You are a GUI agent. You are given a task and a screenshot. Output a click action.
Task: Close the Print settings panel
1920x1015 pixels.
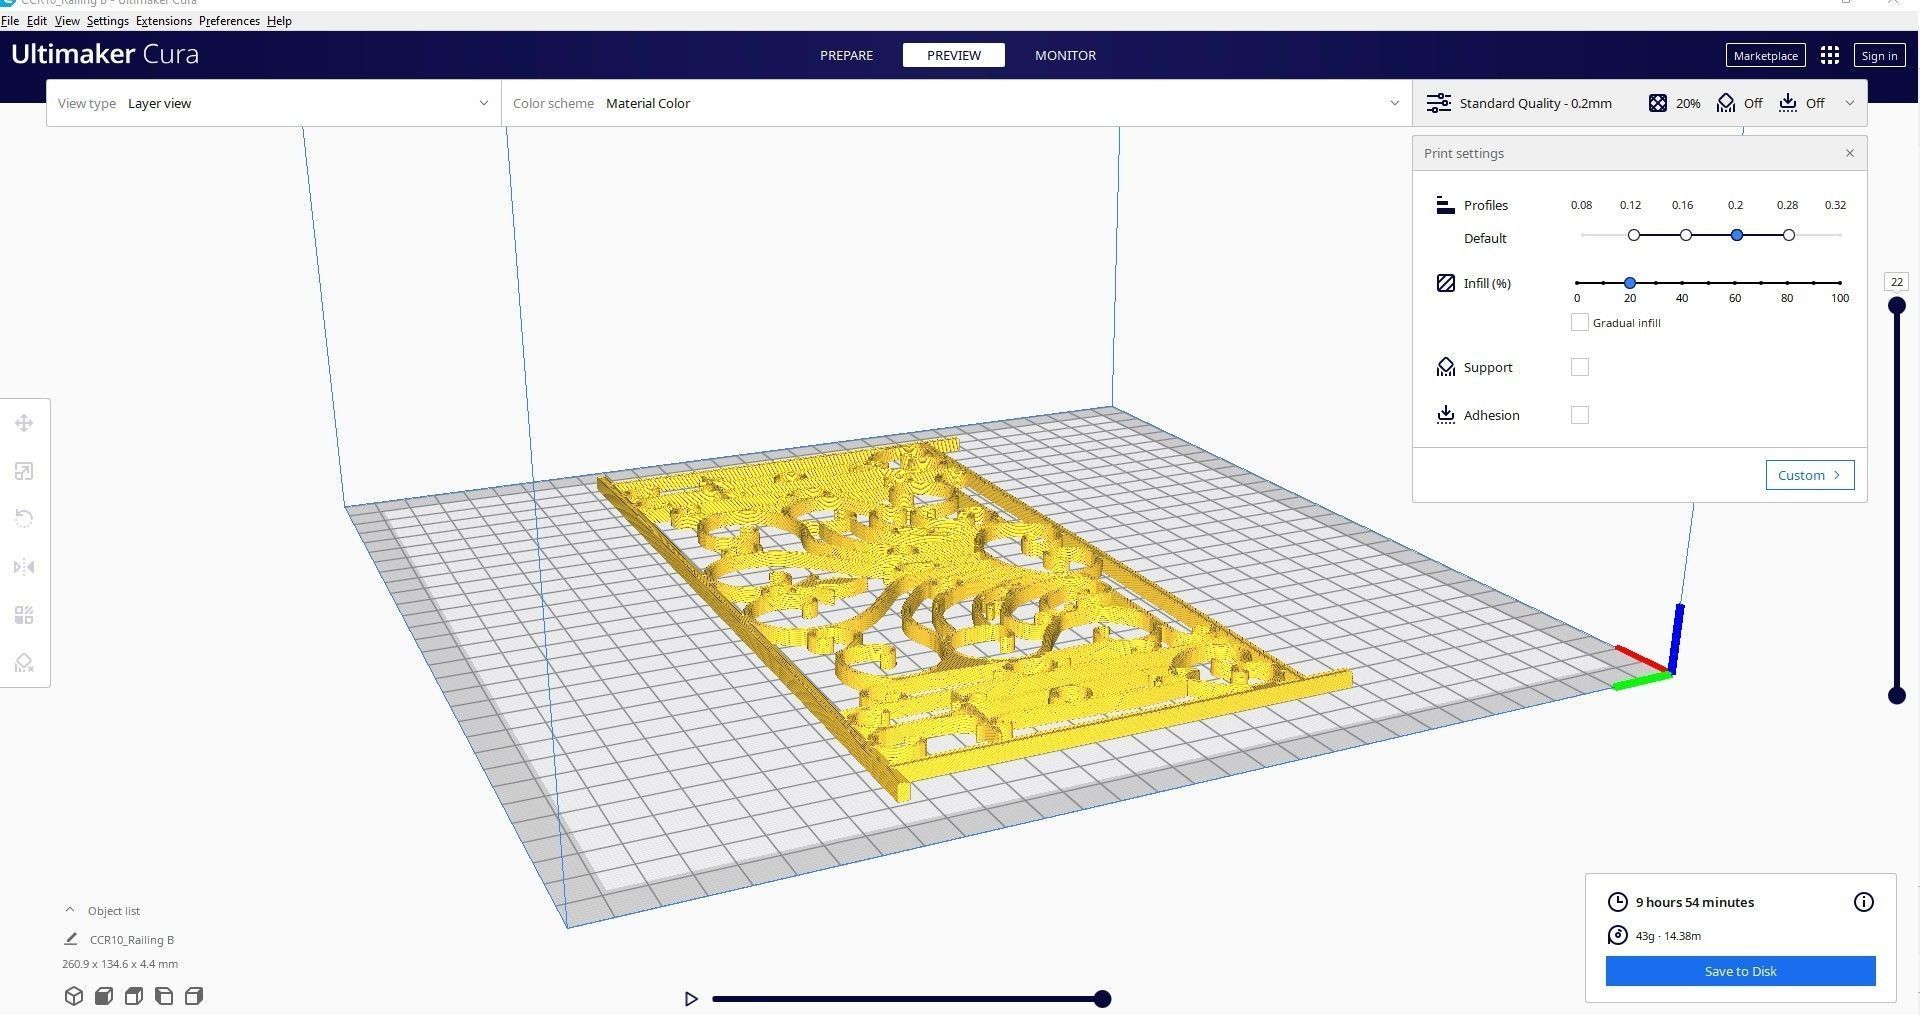coord(1850,153)
